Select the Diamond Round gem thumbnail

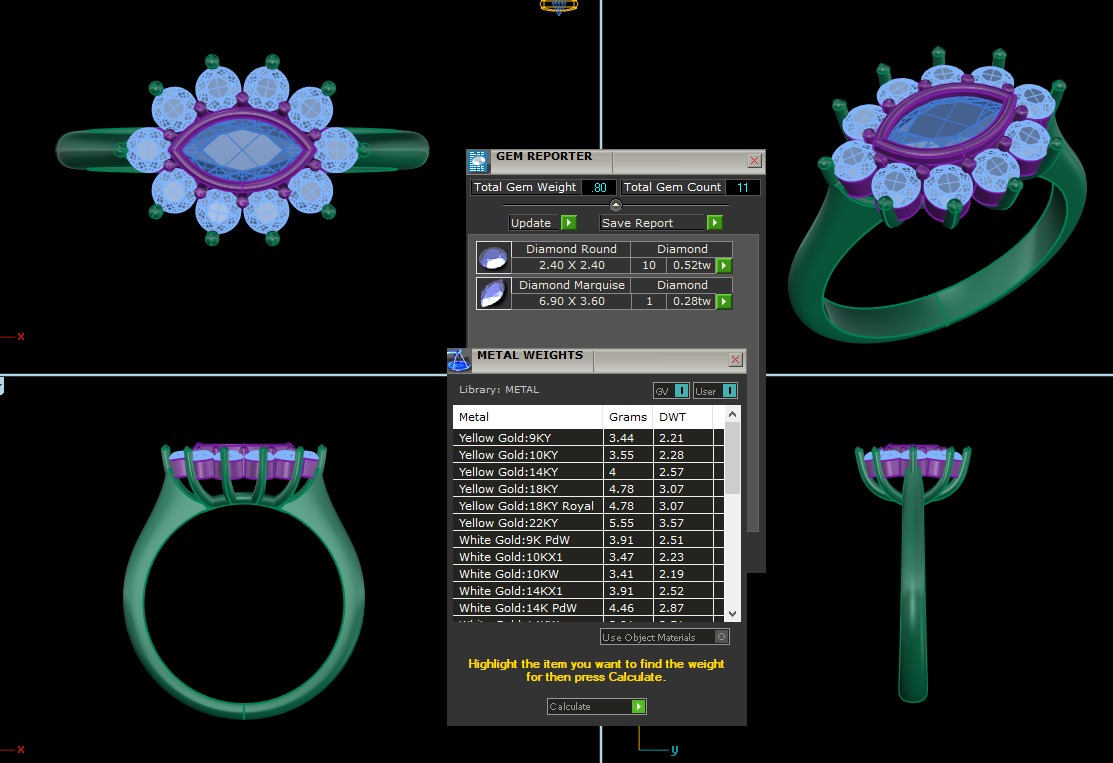[493, 258]
